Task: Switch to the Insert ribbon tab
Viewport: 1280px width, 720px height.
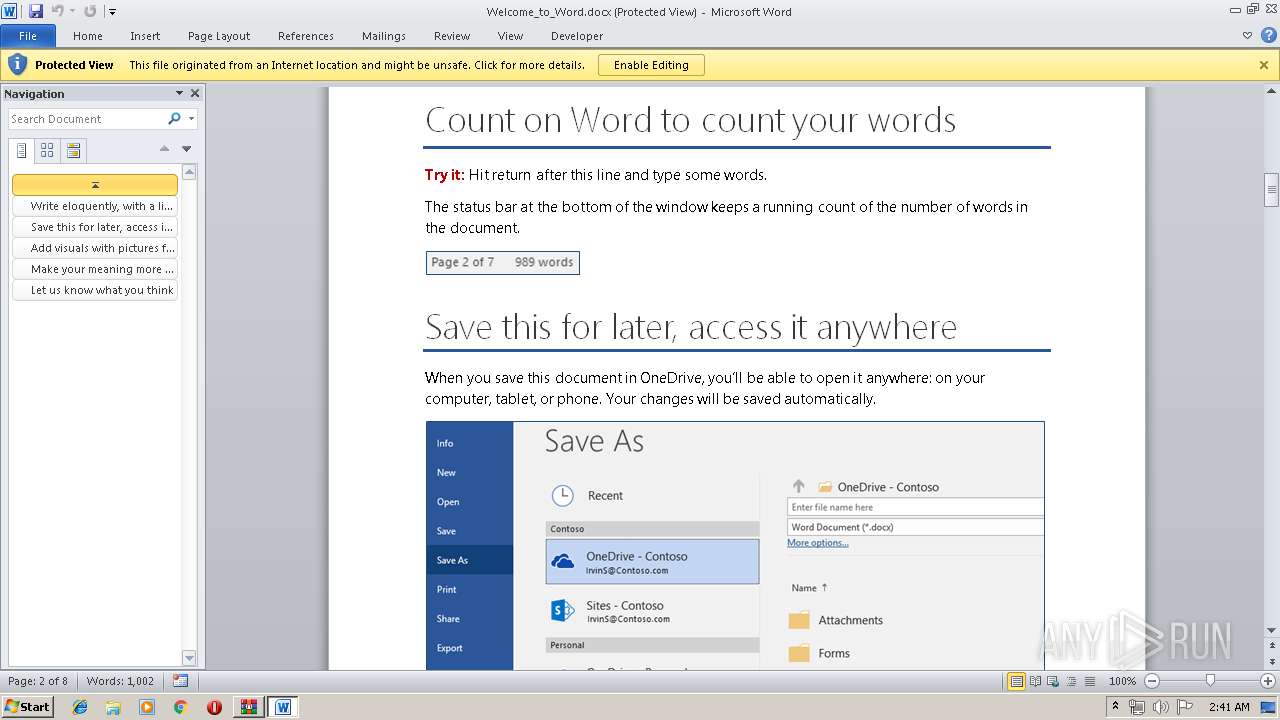Action: 145,36
